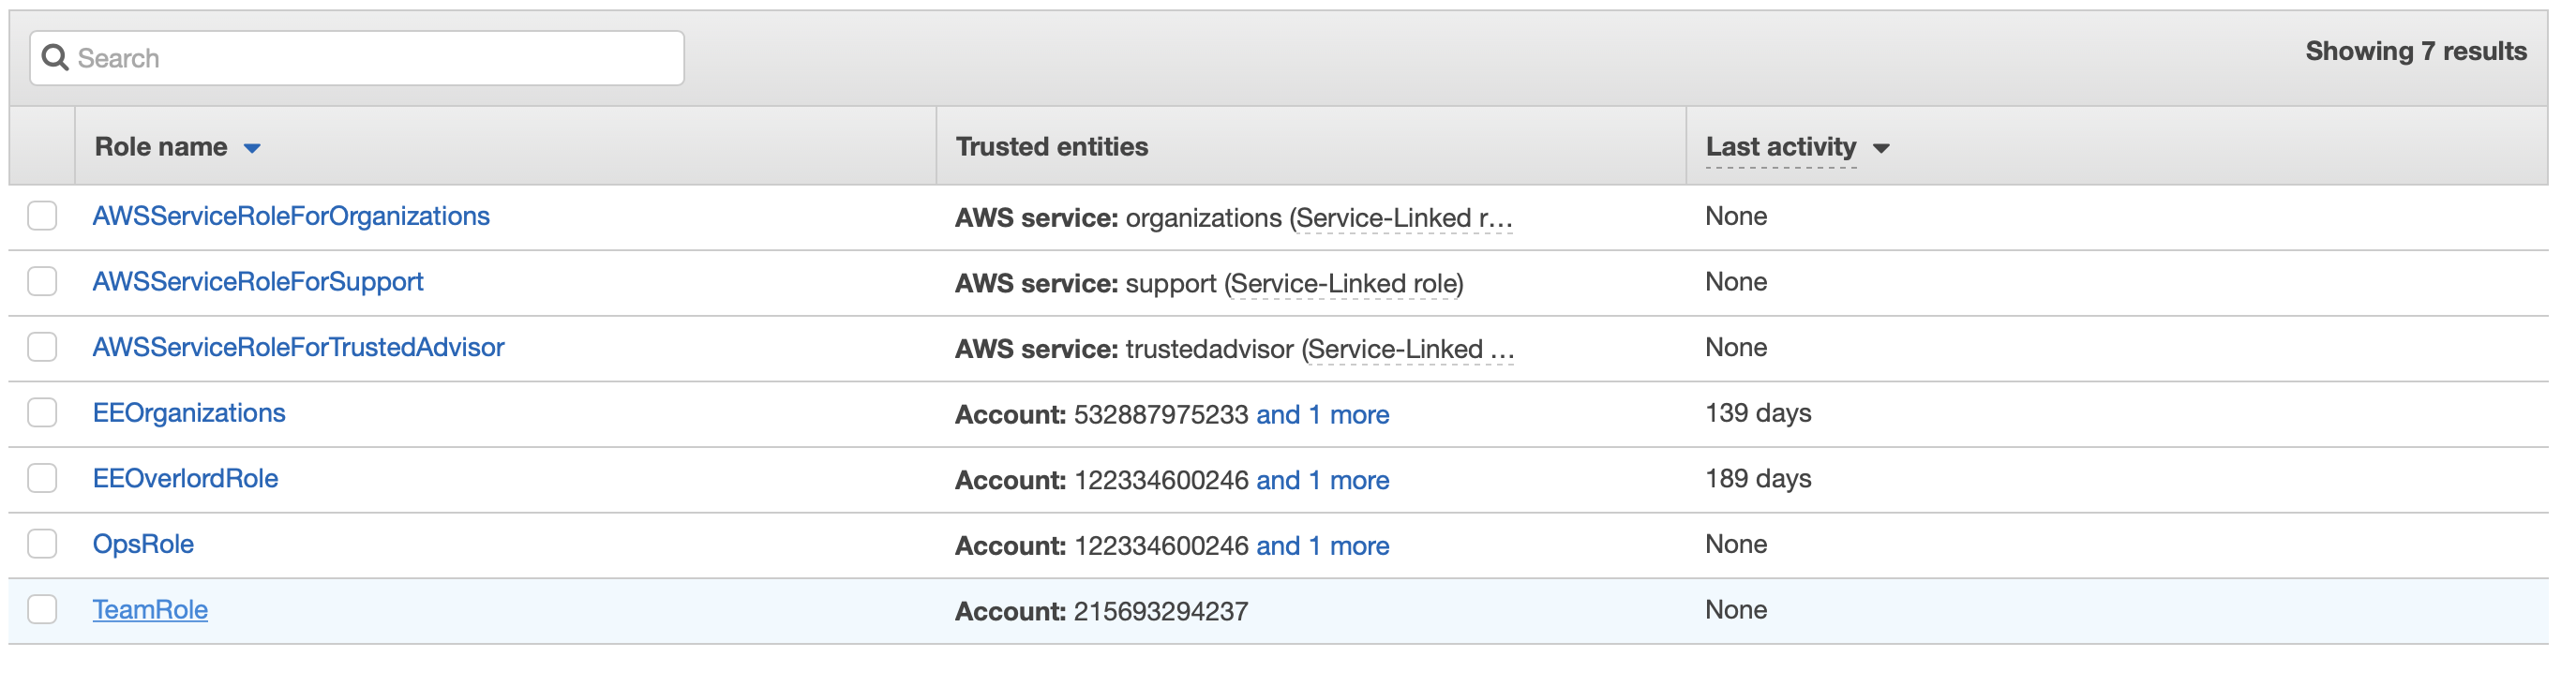The height and width of the screenshot is (687, 2576).
Task: Toggle the OpsRole row checkbox
Action: coord(42,544)
